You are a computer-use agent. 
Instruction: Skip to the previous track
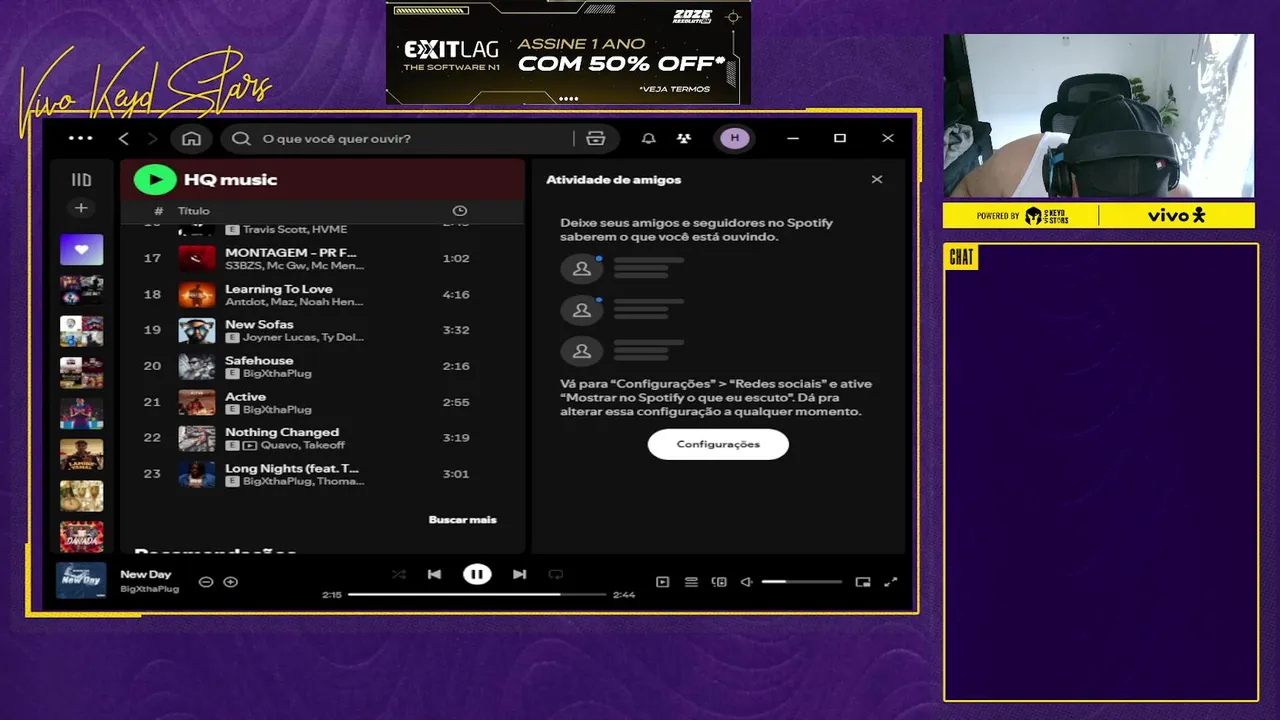[x=434, y=574]
